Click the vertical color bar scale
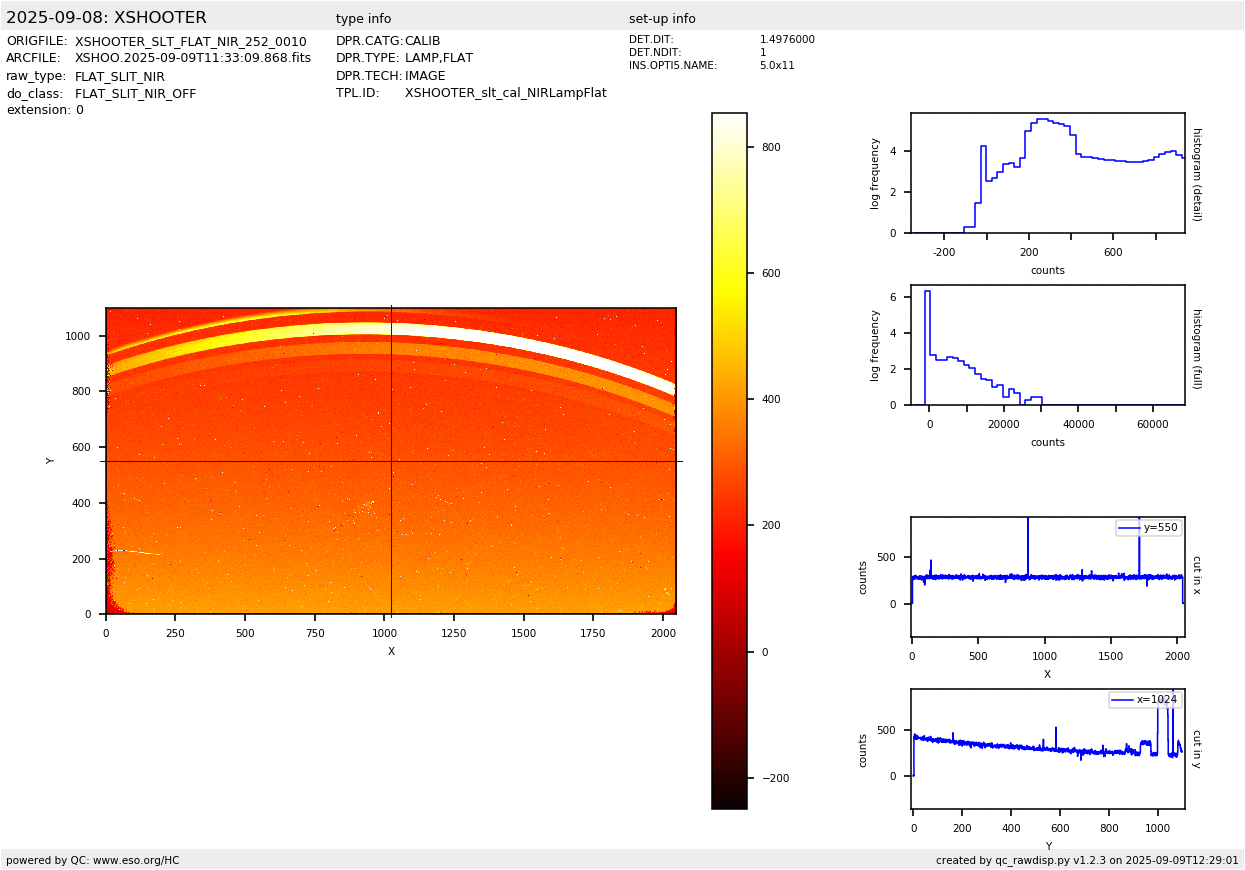 729,461
